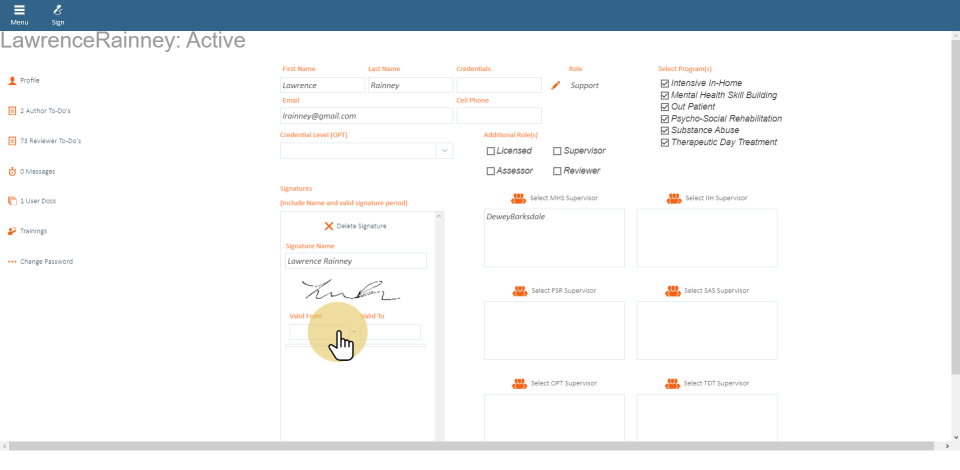Open 1 User Docs sidebar link
This screenshot has height=470, width=960.
tap(37, 201)
